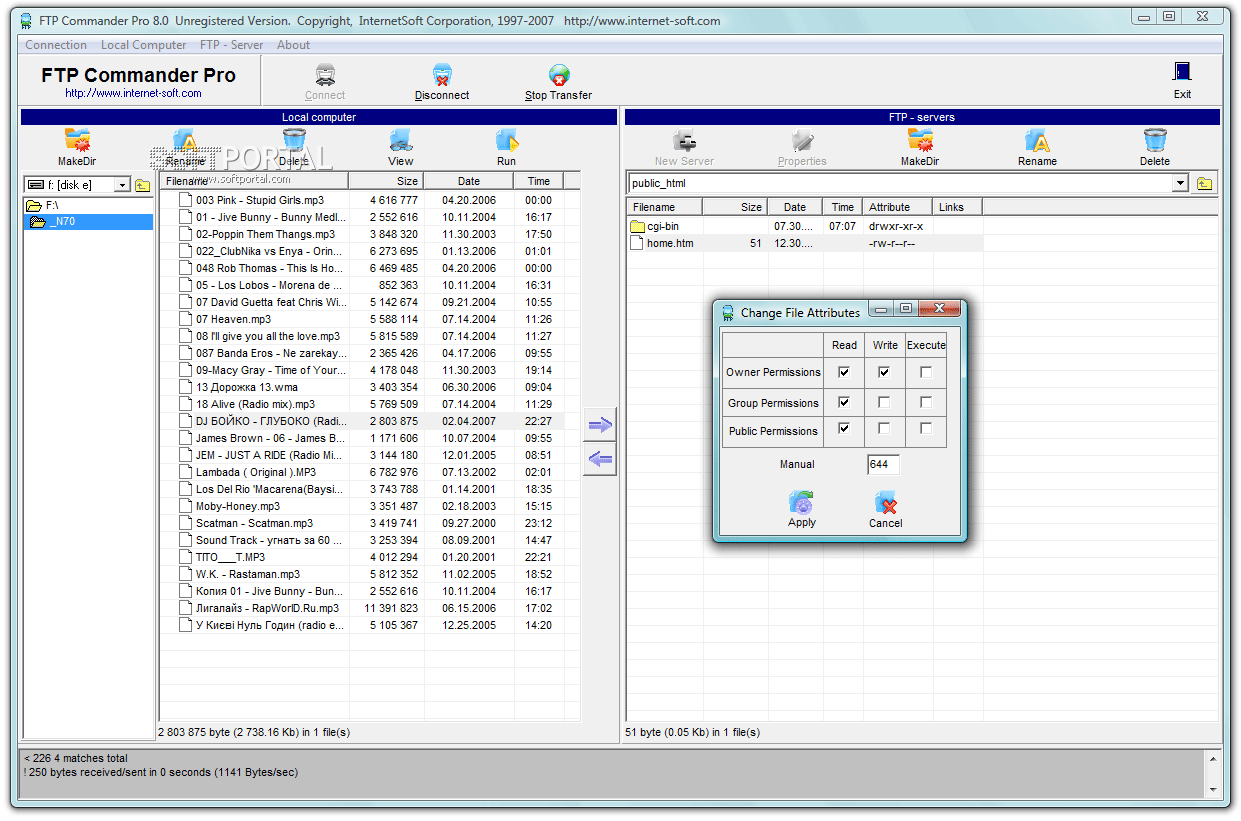
Task: Click the home.htm file icon on the server
Action: pos(637,243)
